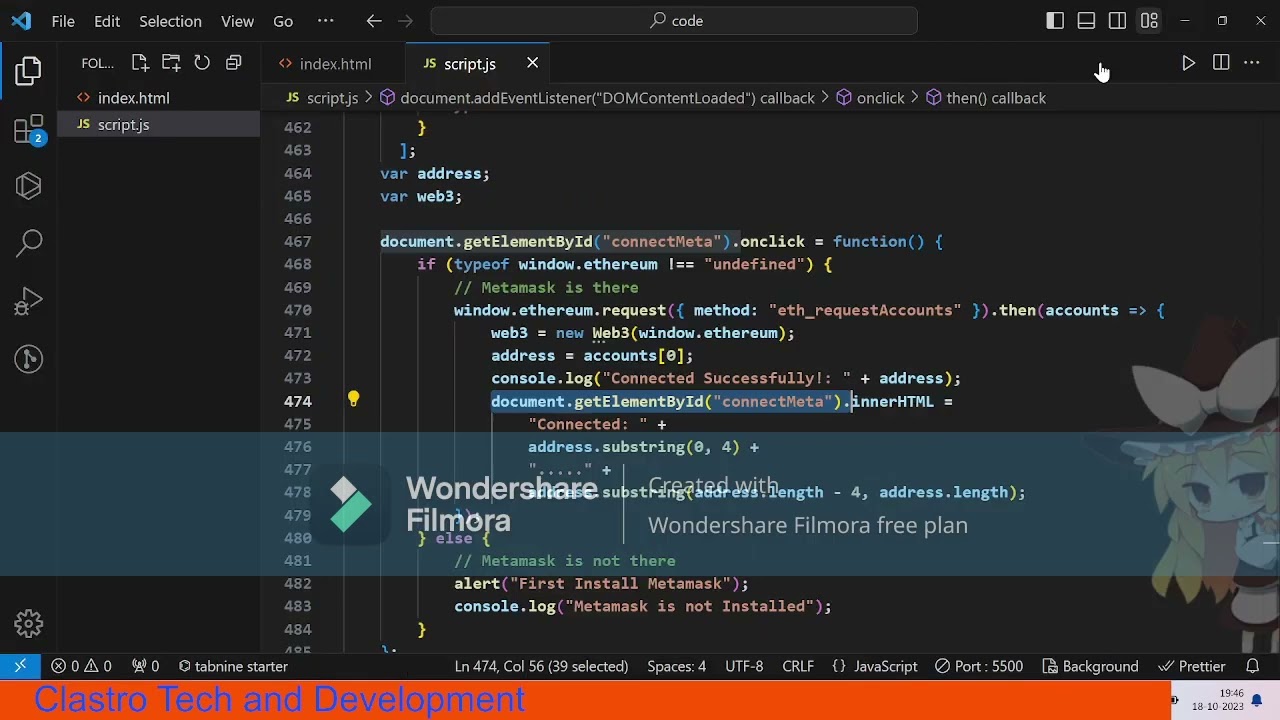Open the Go menu
This screenshot has width=1280, height=720.
click(283, 21)
